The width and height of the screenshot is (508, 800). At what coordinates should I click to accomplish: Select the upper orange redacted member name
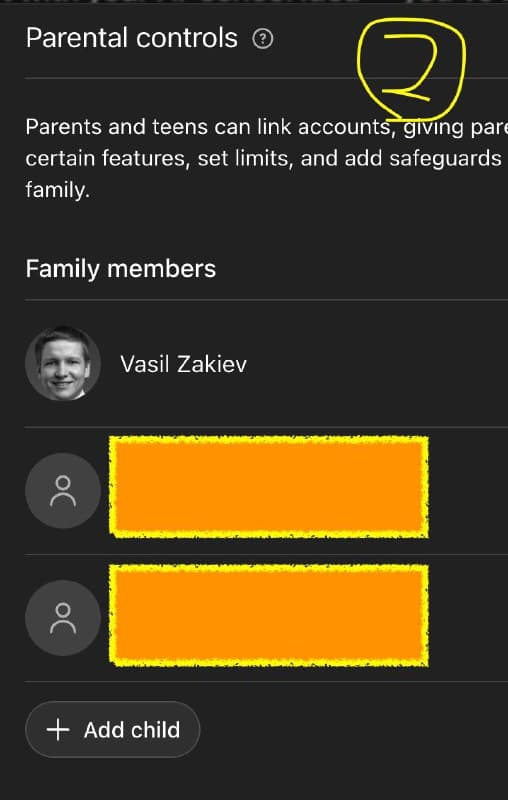pyautogui.click(x=269, y=487)
